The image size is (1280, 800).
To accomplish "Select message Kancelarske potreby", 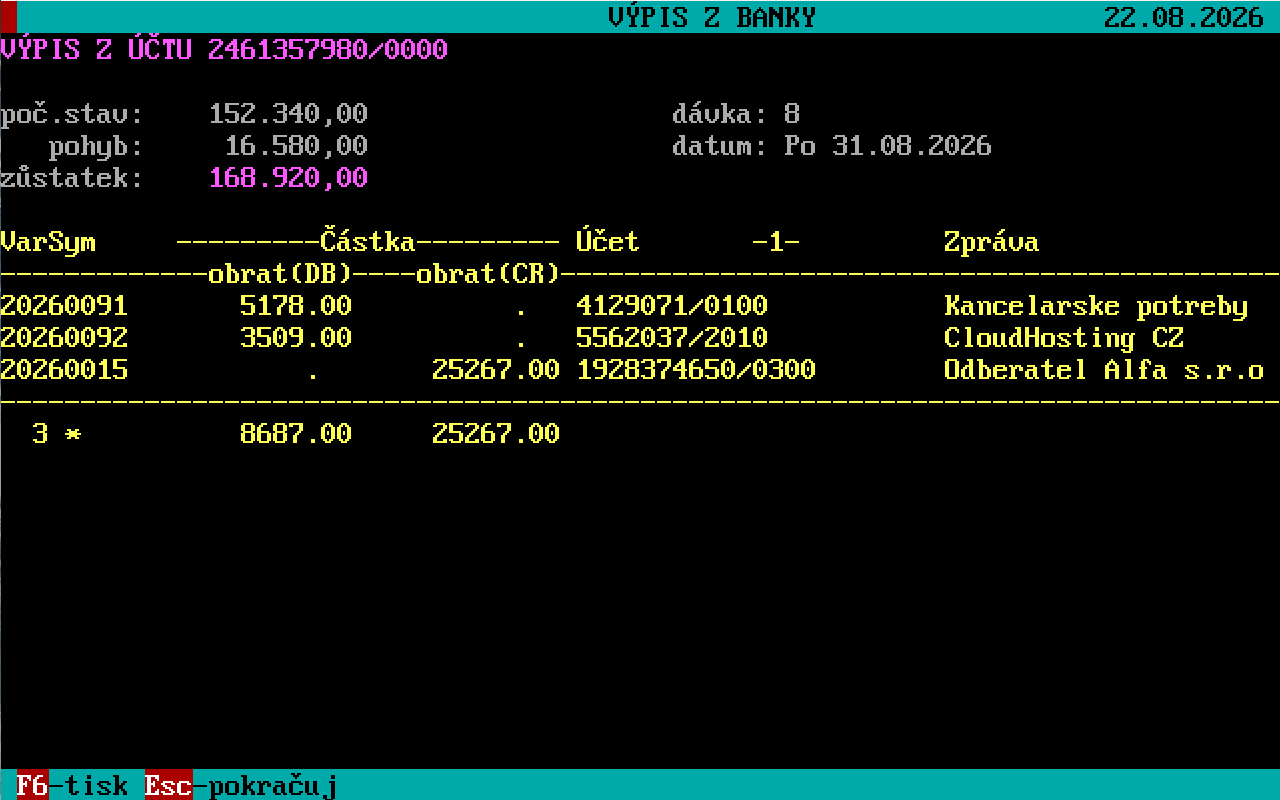I will tap(1096, 305).
